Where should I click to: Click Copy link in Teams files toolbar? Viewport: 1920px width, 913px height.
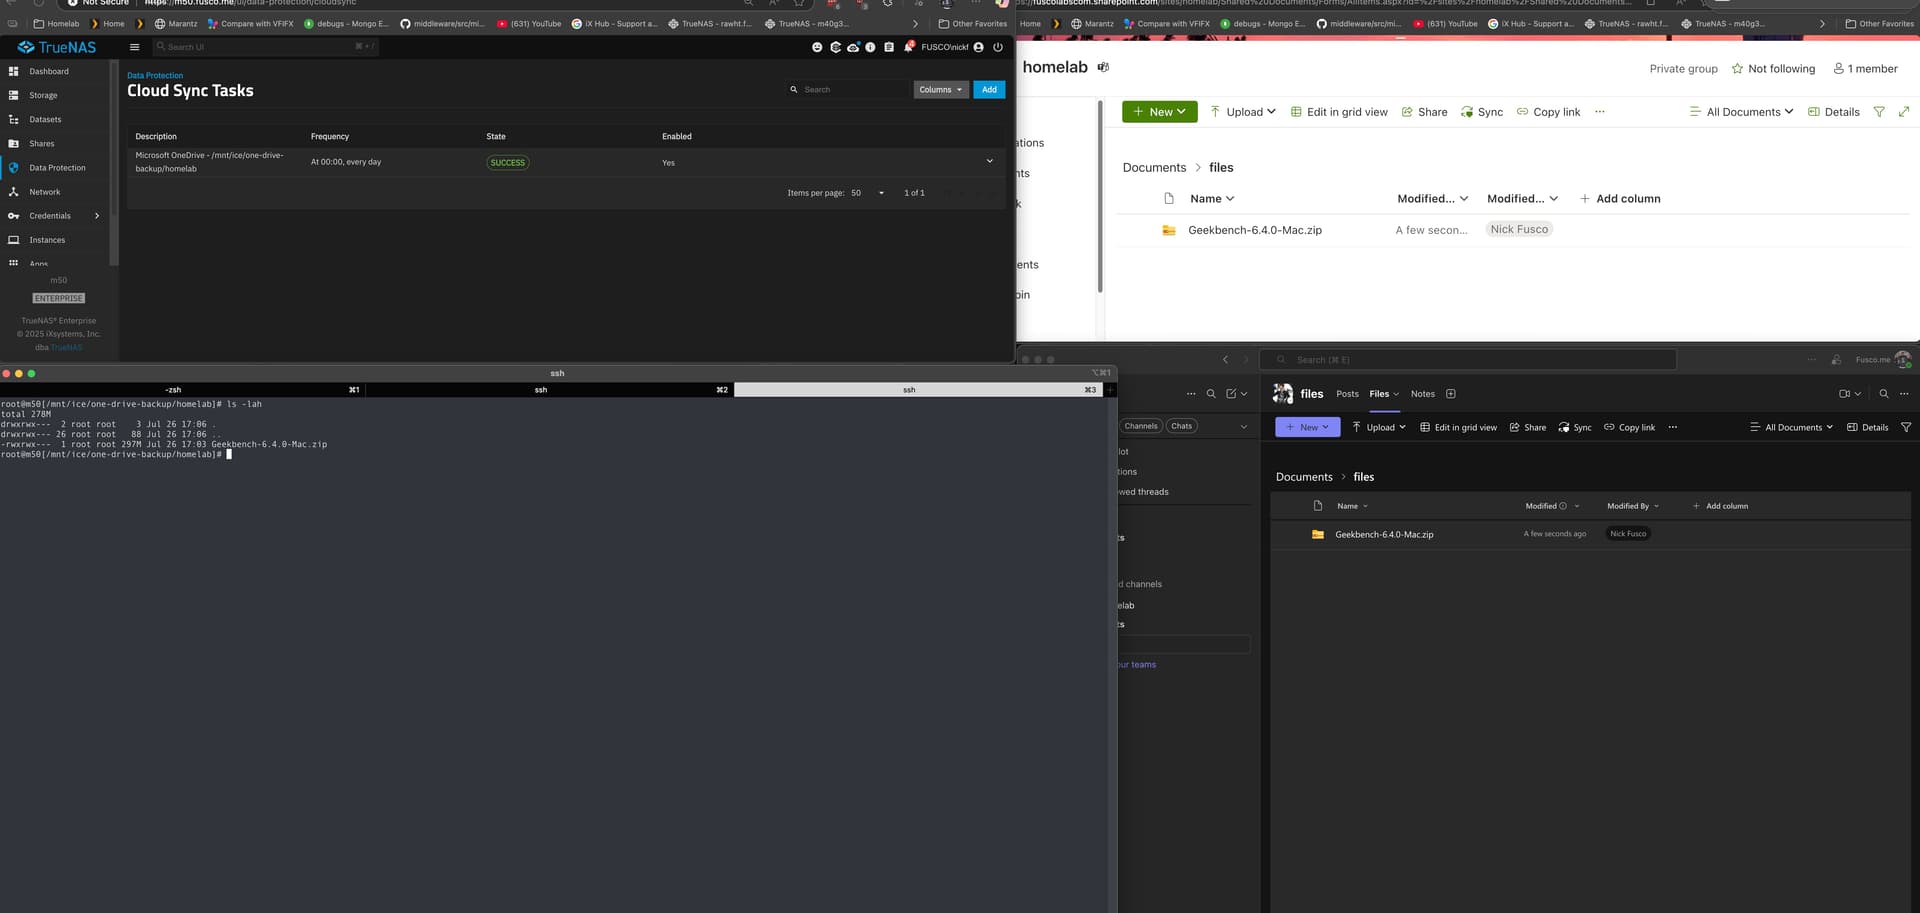[x=1629, y=427]
